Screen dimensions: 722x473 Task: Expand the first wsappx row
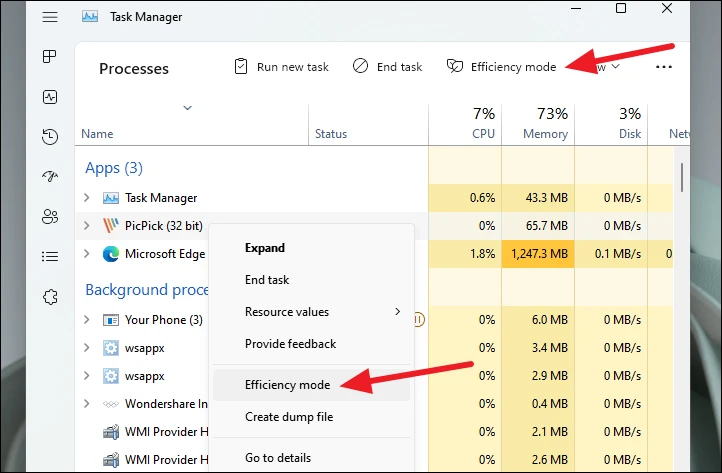click(x=87, y=347)
